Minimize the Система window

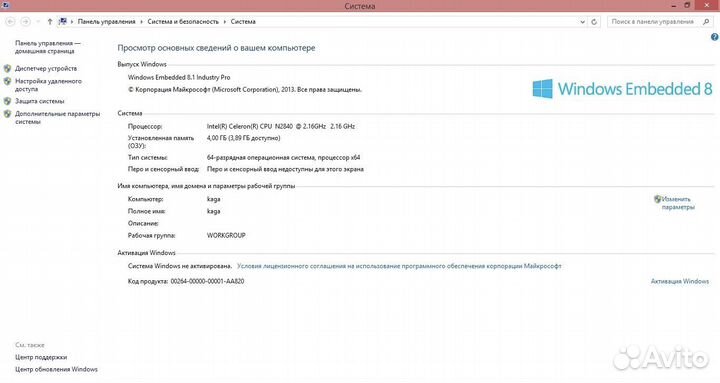pyautogui.click(x=674, y=6)
